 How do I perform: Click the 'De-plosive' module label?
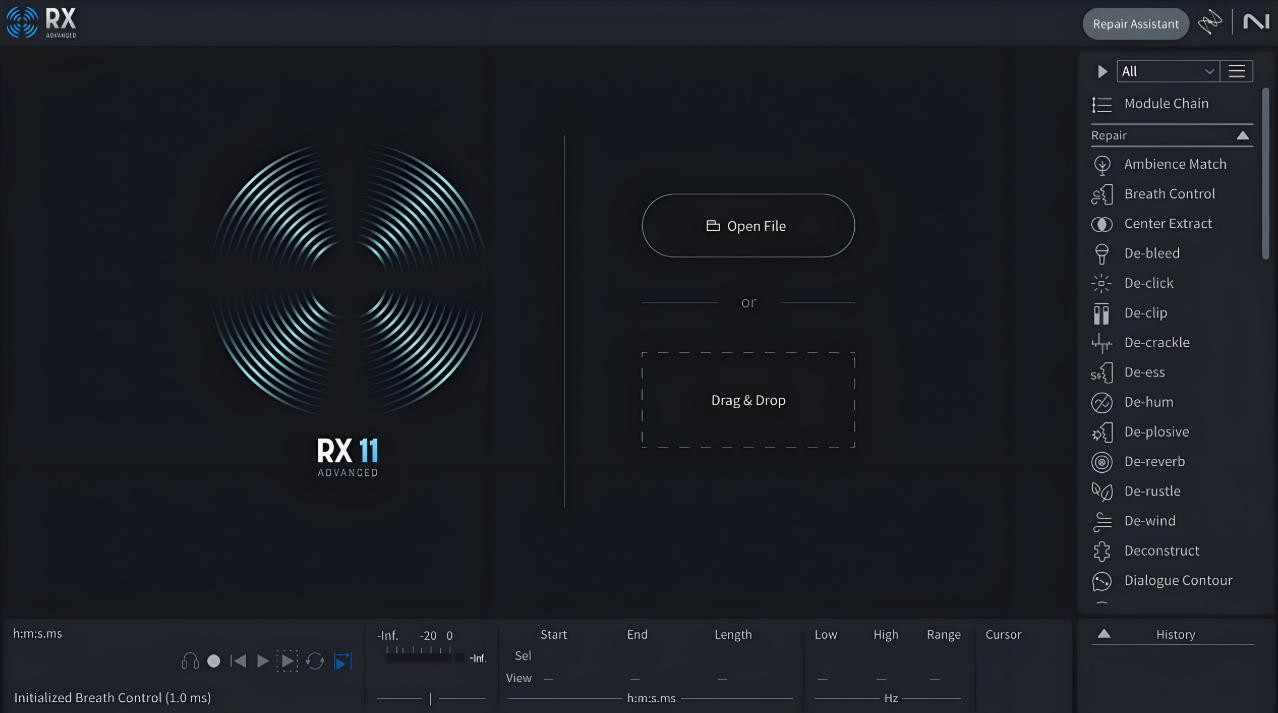tap(1157, 432)
